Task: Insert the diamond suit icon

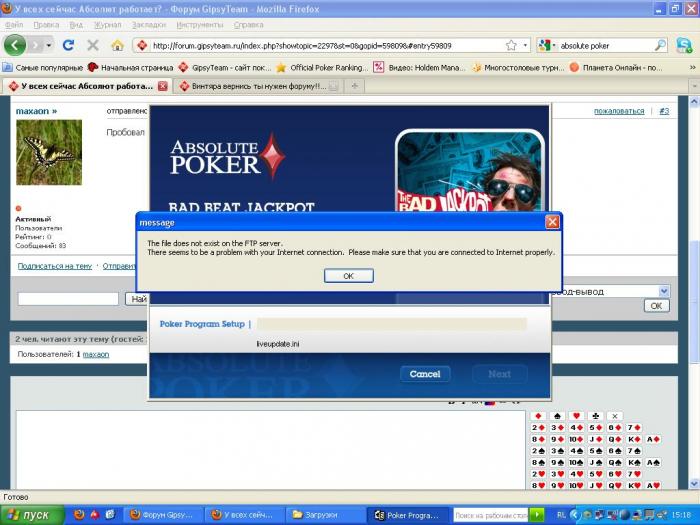Action: point(538,416)
